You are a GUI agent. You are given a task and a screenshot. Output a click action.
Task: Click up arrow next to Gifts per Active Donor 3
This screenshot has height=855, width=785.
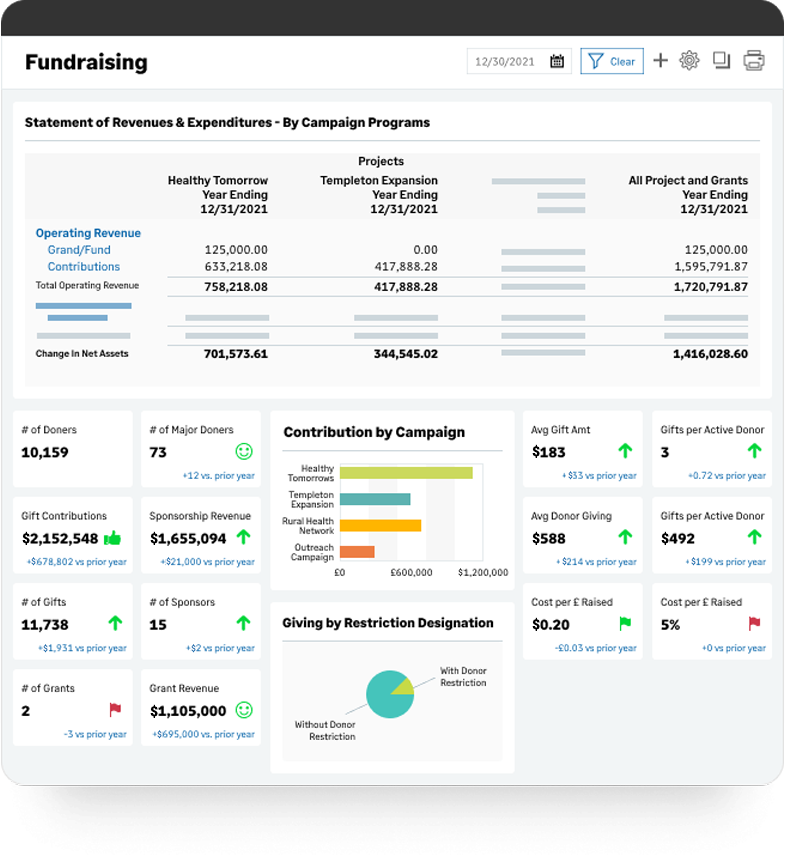point(754,451)
